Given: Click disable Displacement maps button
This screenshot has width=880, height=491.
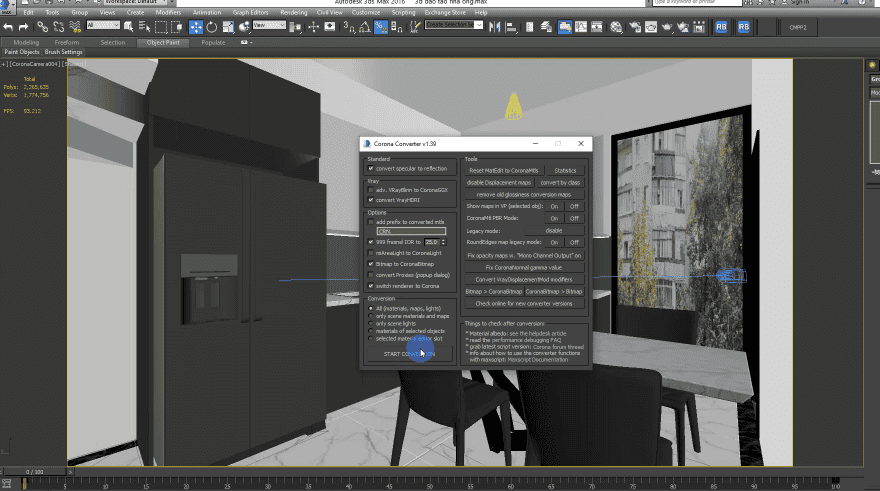Looking at the screenshot, I should coord(499,182).
